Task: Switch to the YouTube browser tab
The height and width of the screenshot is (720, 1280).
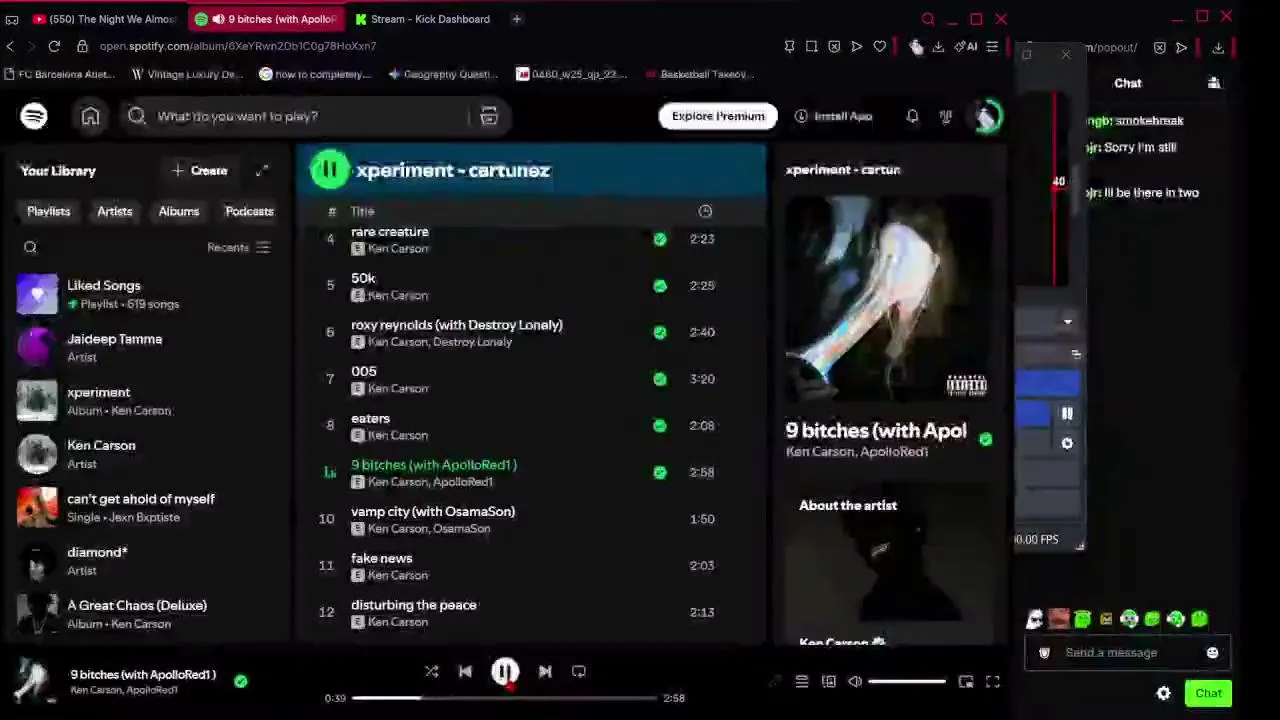Action: (104, 19)
